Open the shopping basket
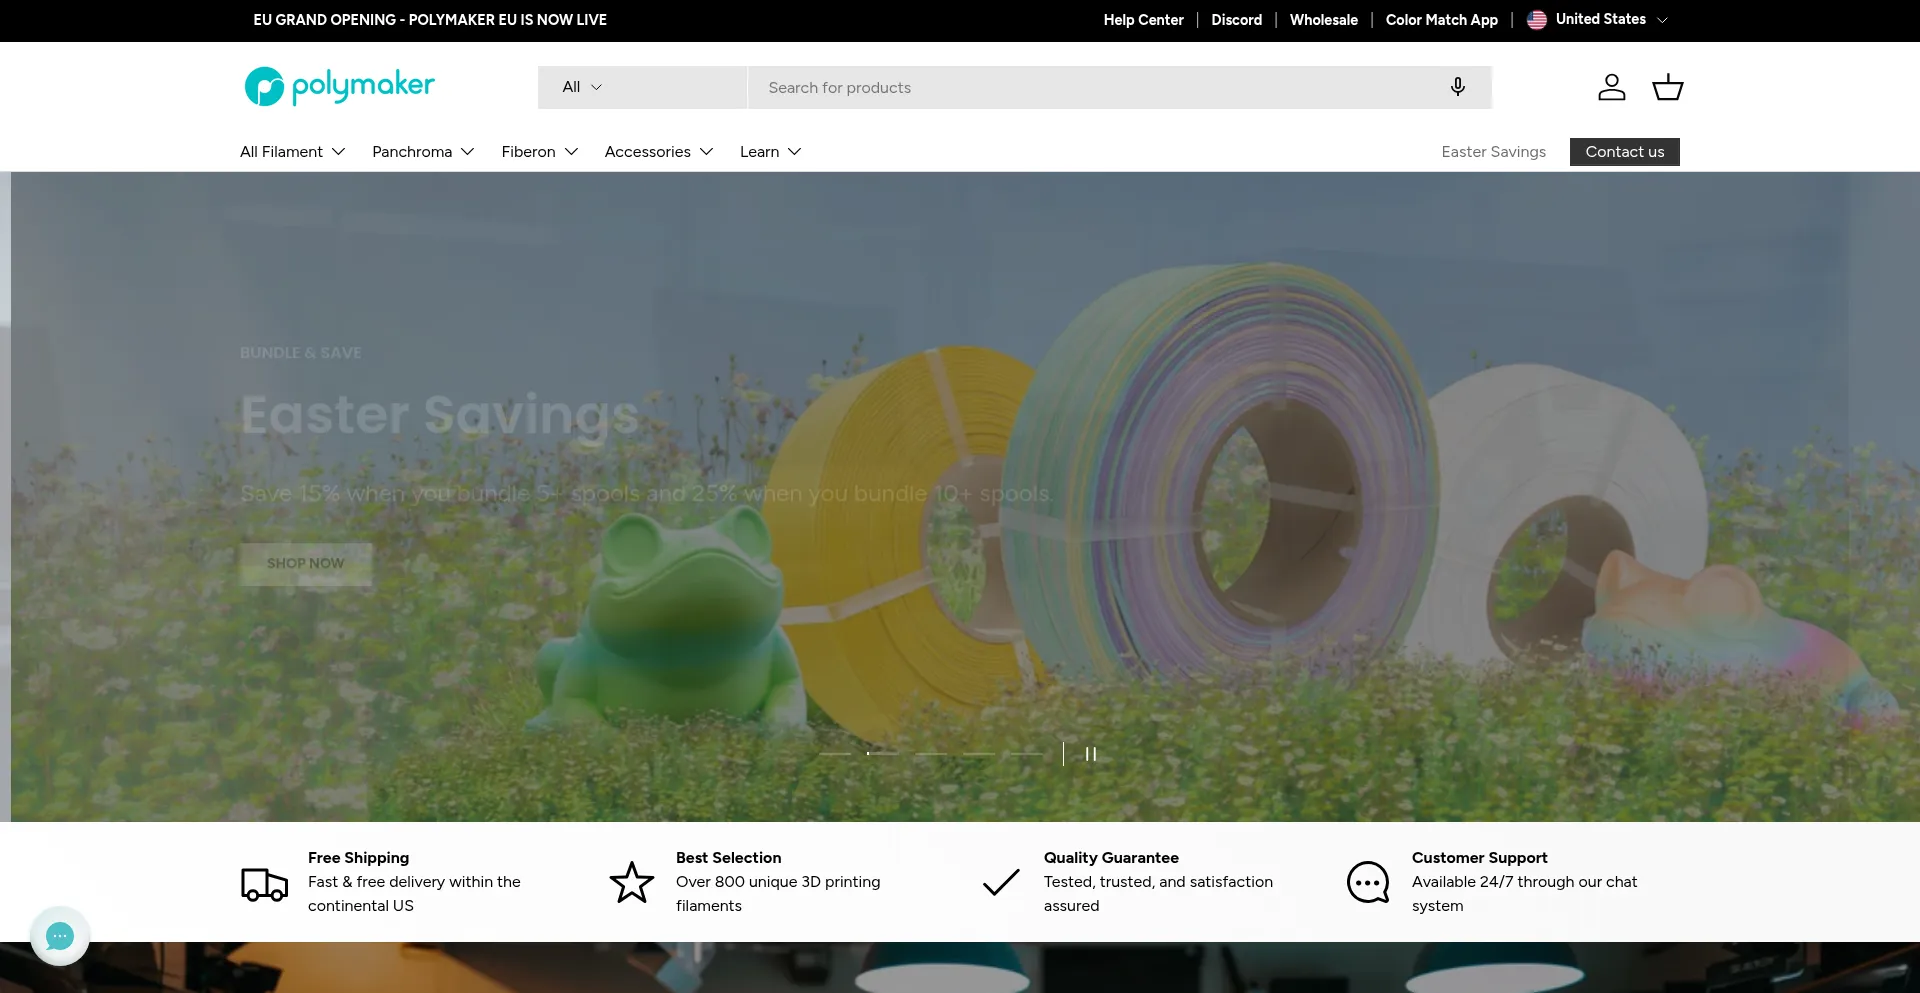Viewport: 1920px width, 993px height. click(x=1667, y=87)
